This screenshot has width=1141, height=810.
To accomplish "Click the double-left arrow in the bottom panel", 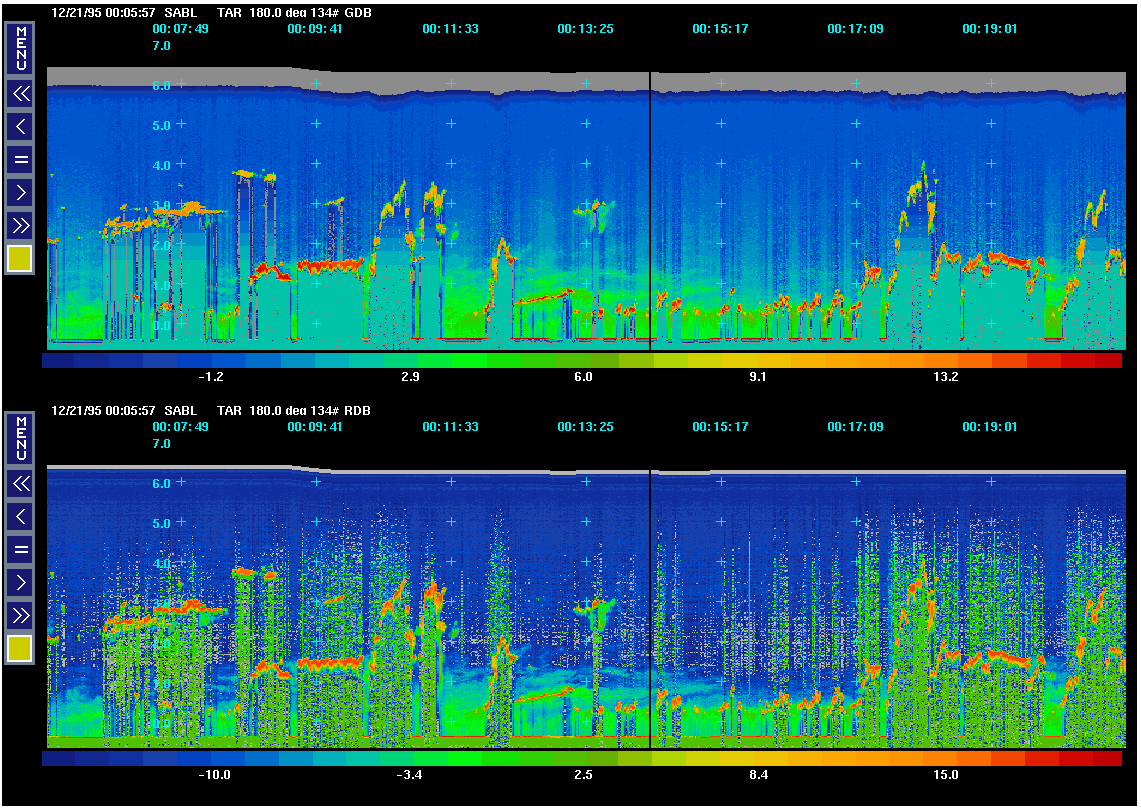I will click(20, 484).
